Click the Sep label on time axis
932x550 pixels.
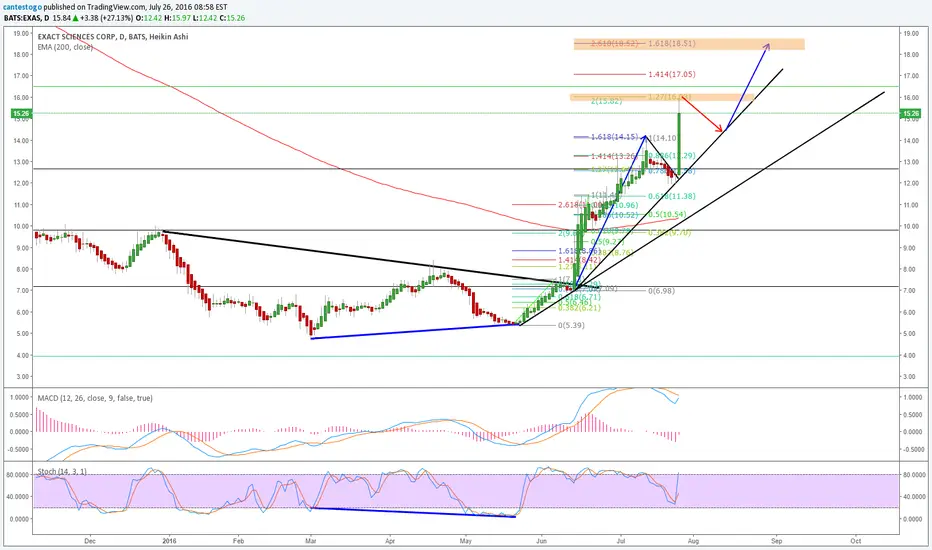click(x=776, y=541)
